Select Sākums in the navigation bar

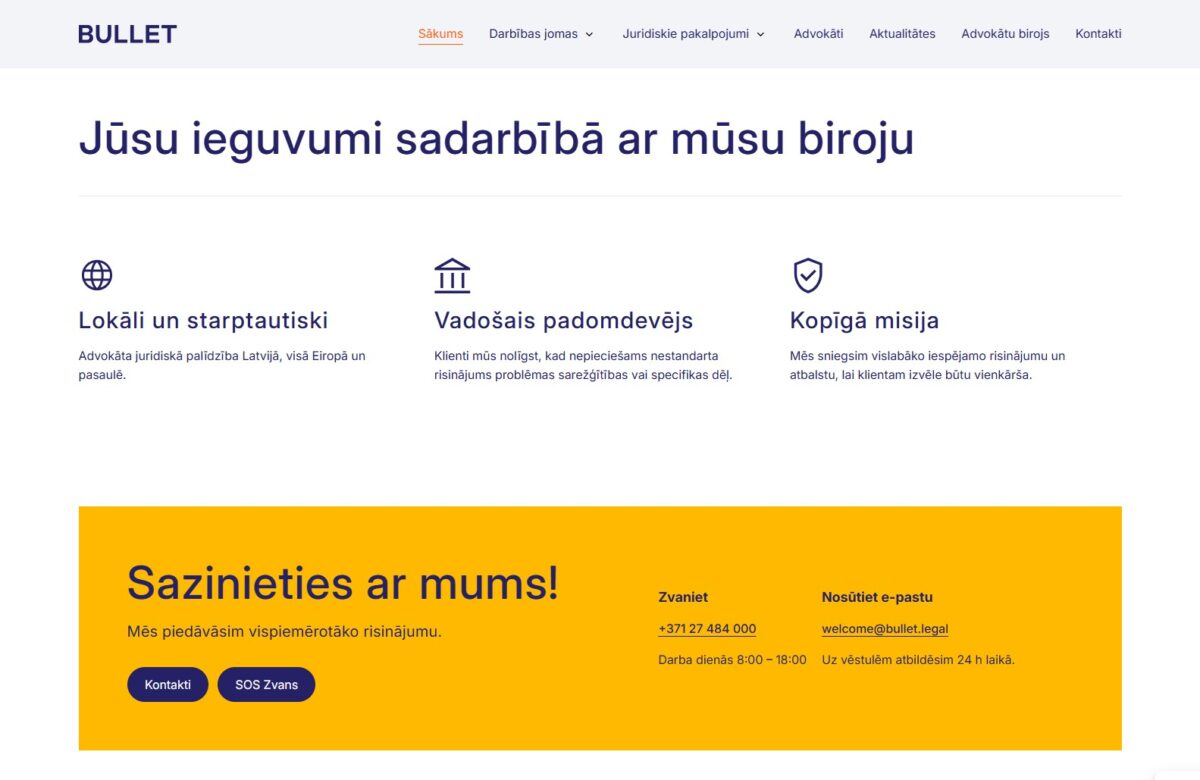click(440, 33)
